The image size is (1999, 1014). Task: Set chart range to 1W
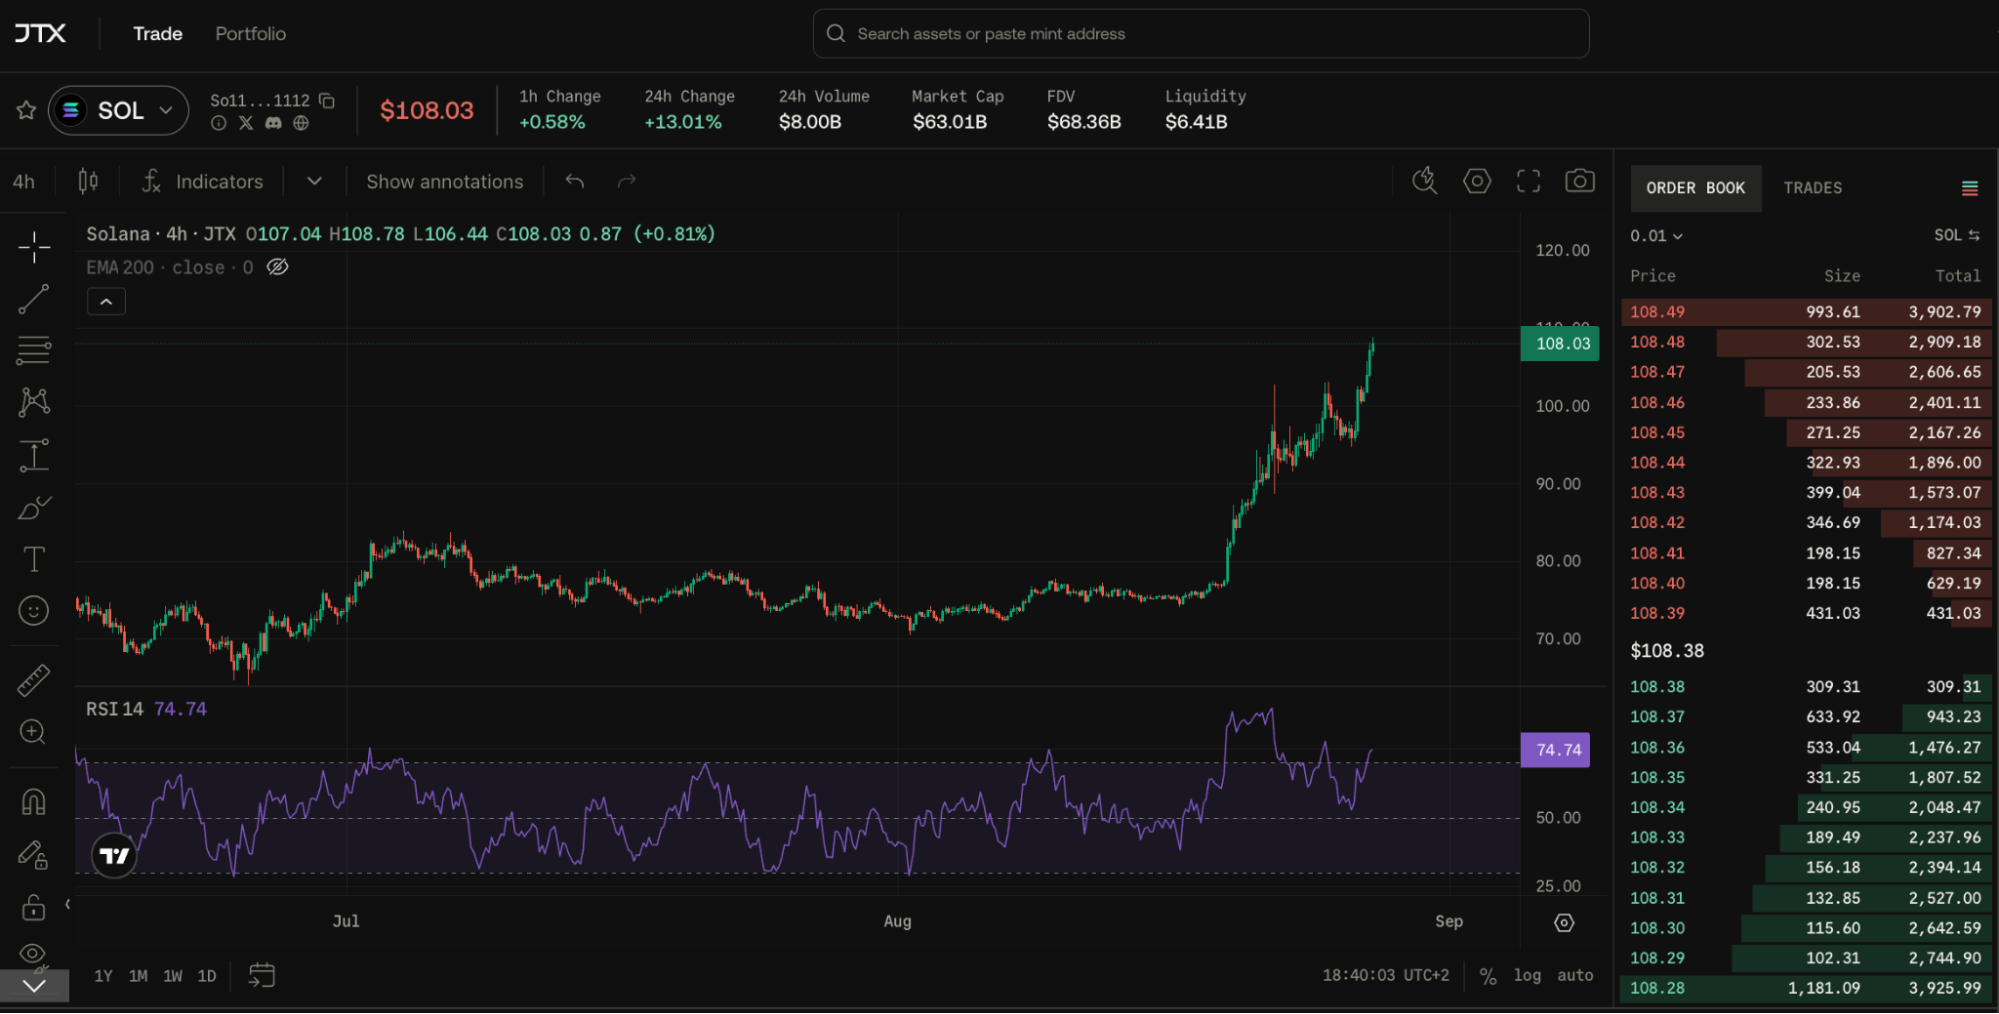[x=173, y=976]
